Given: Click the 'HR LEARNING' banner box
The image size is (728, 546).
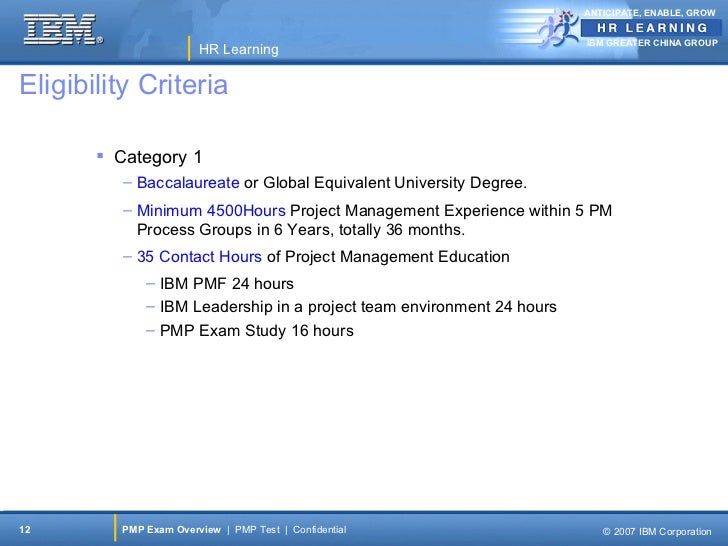Looking at the screenshot, I should pyautogui.click(x=651, y=28).
